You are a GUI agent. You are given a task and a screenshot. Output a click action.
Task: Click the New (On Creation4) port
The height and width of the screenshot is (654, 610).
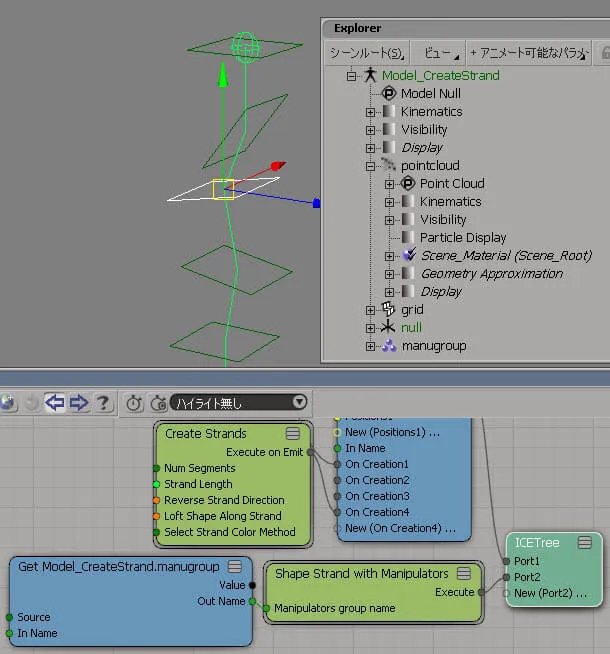[x=337, y=528]
